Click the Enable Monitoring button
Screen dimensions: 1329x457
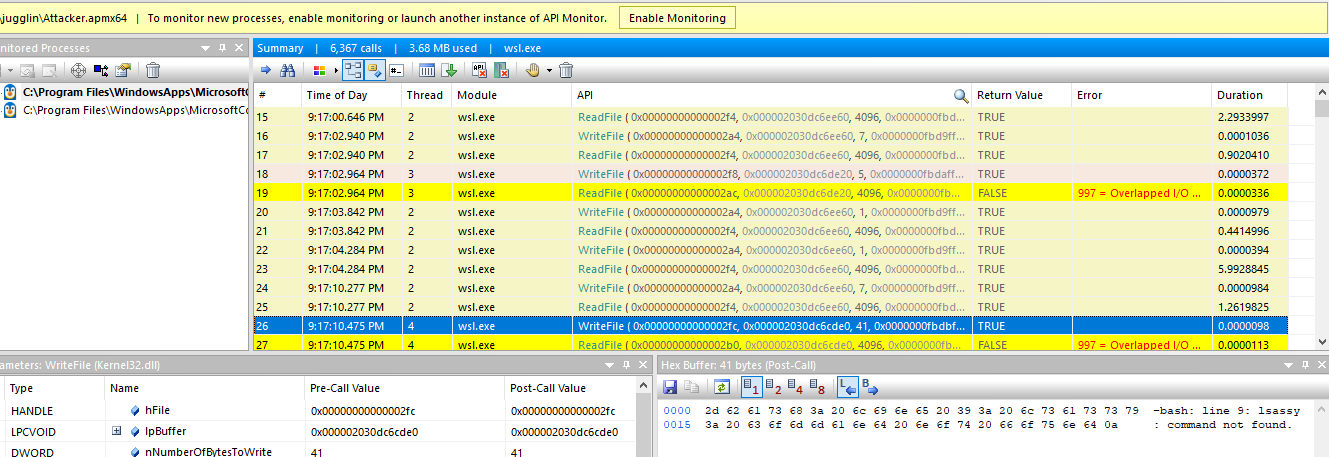click(x=678, y=18)
